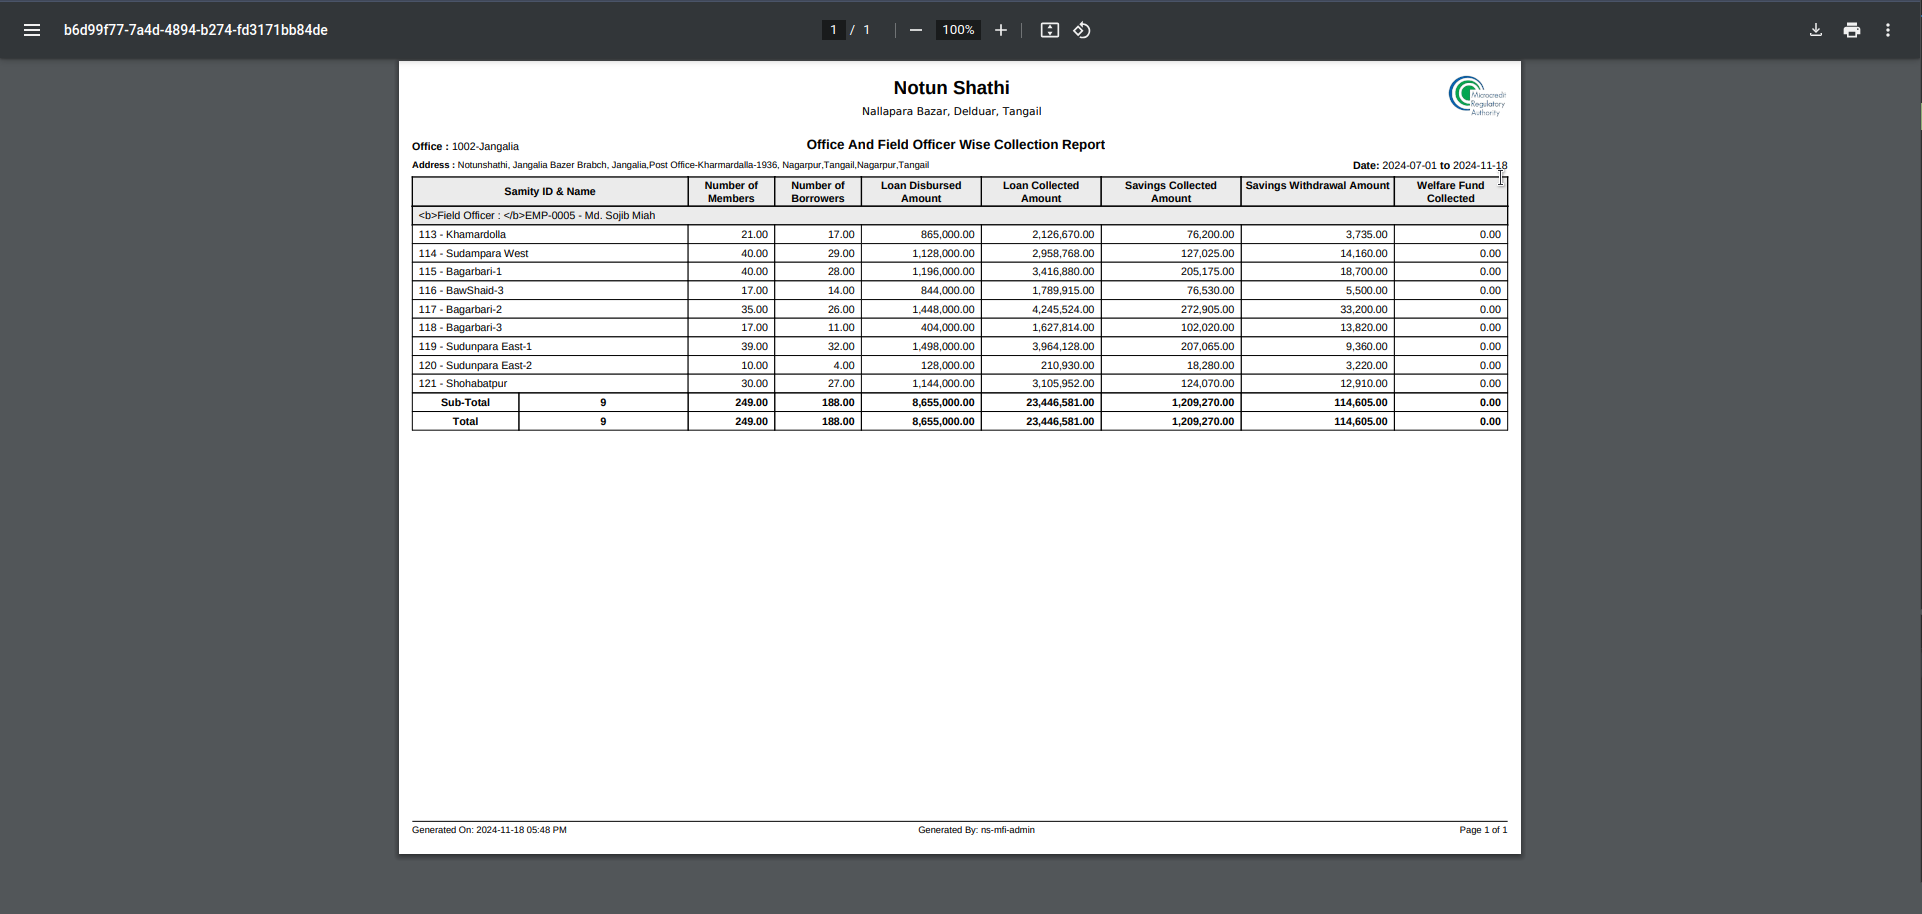Click loan collected 2,958,768.00 for Sudampara West
1922x914 pixels.
tap(1063, 254)
